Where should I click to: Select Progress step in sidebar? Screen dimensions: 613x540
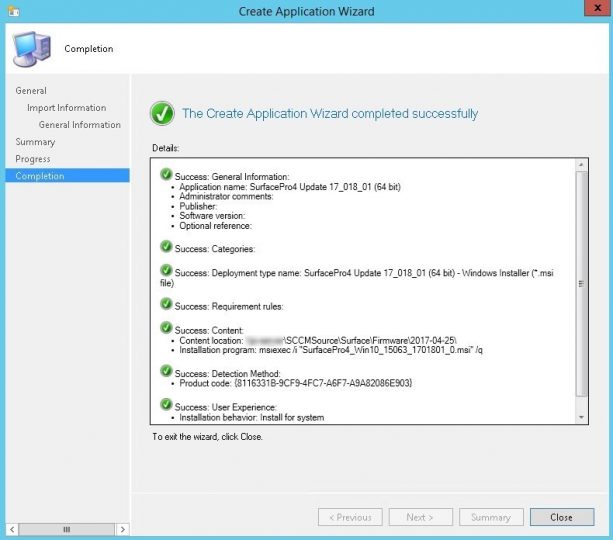coord(33,159)
